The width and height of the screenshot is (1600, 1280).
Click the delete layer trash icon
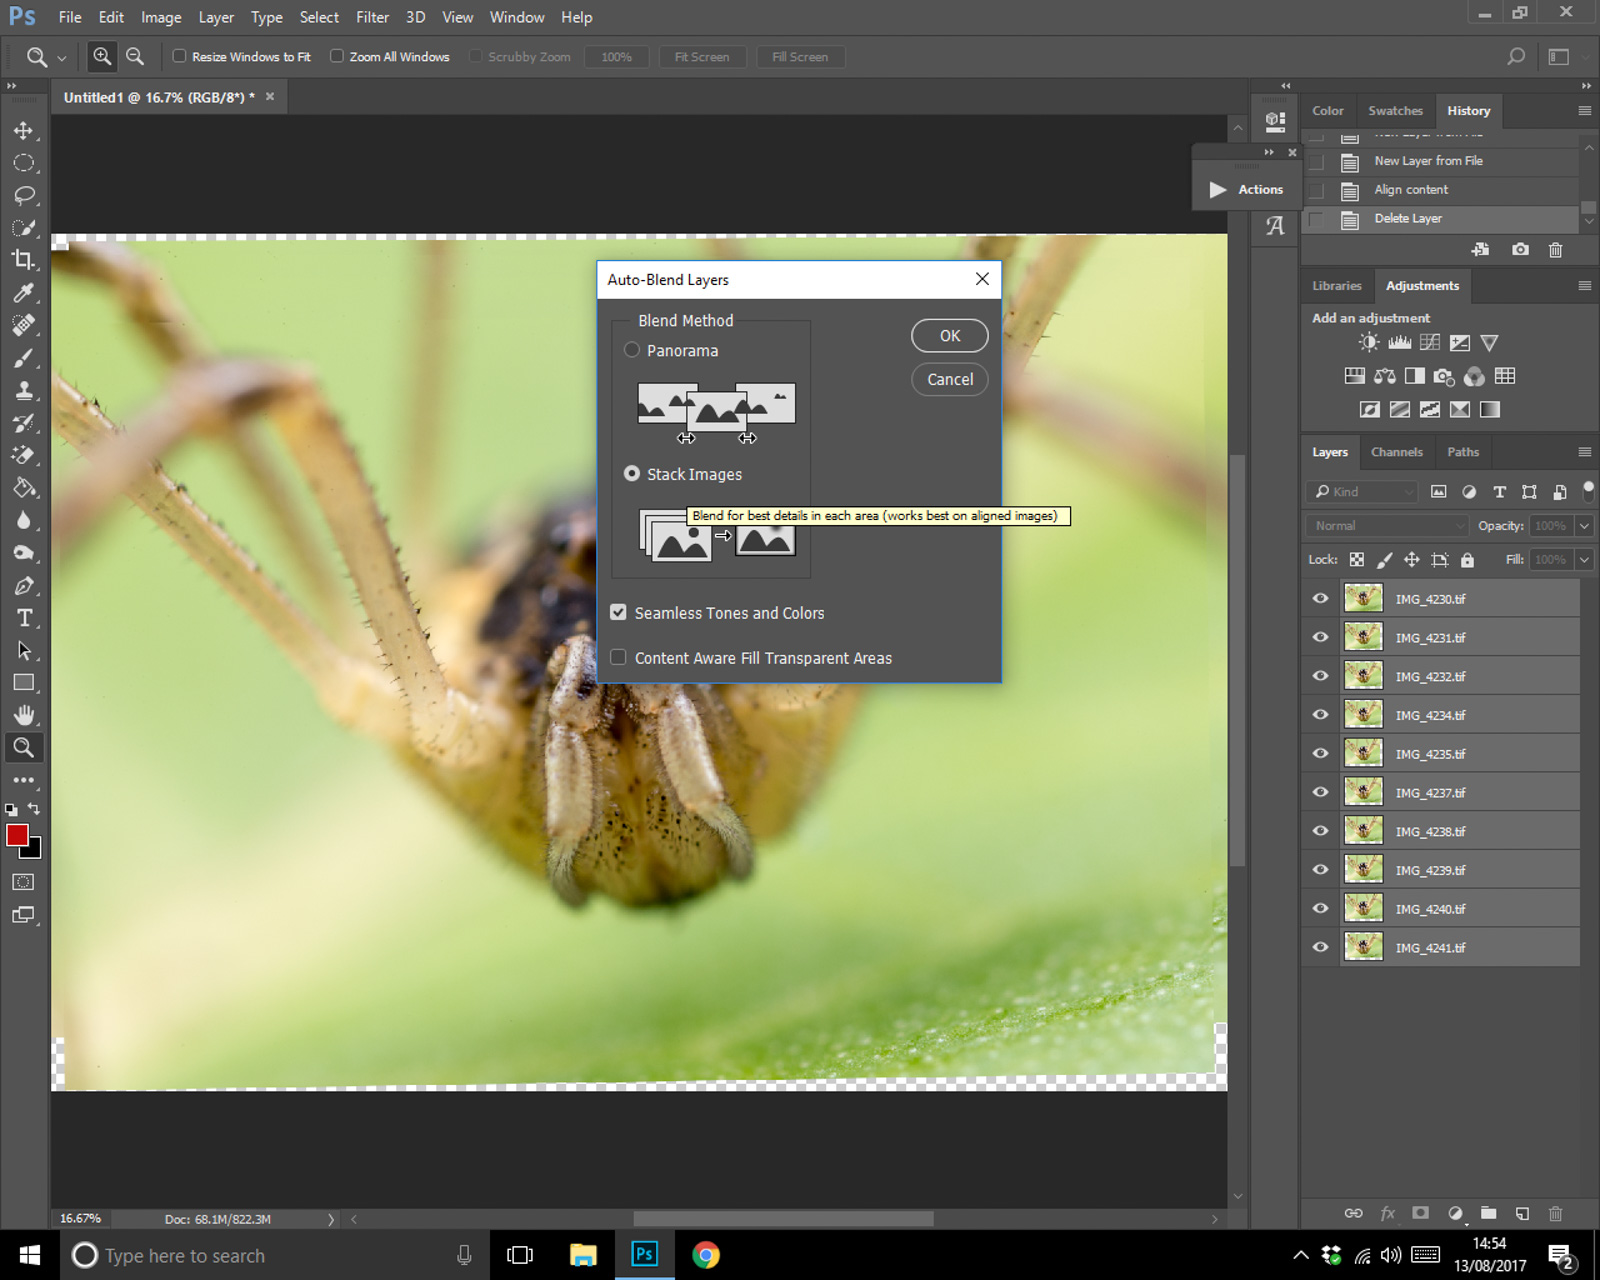tap(1555, 1213)
